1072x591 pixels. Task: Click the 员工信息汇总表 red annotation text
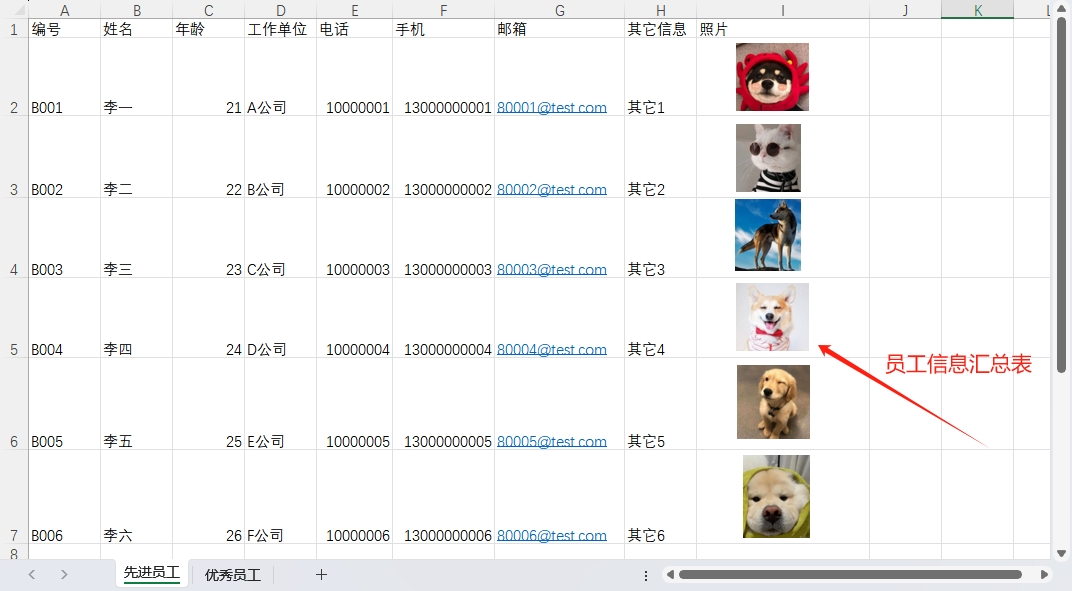(x=957, y=364)
